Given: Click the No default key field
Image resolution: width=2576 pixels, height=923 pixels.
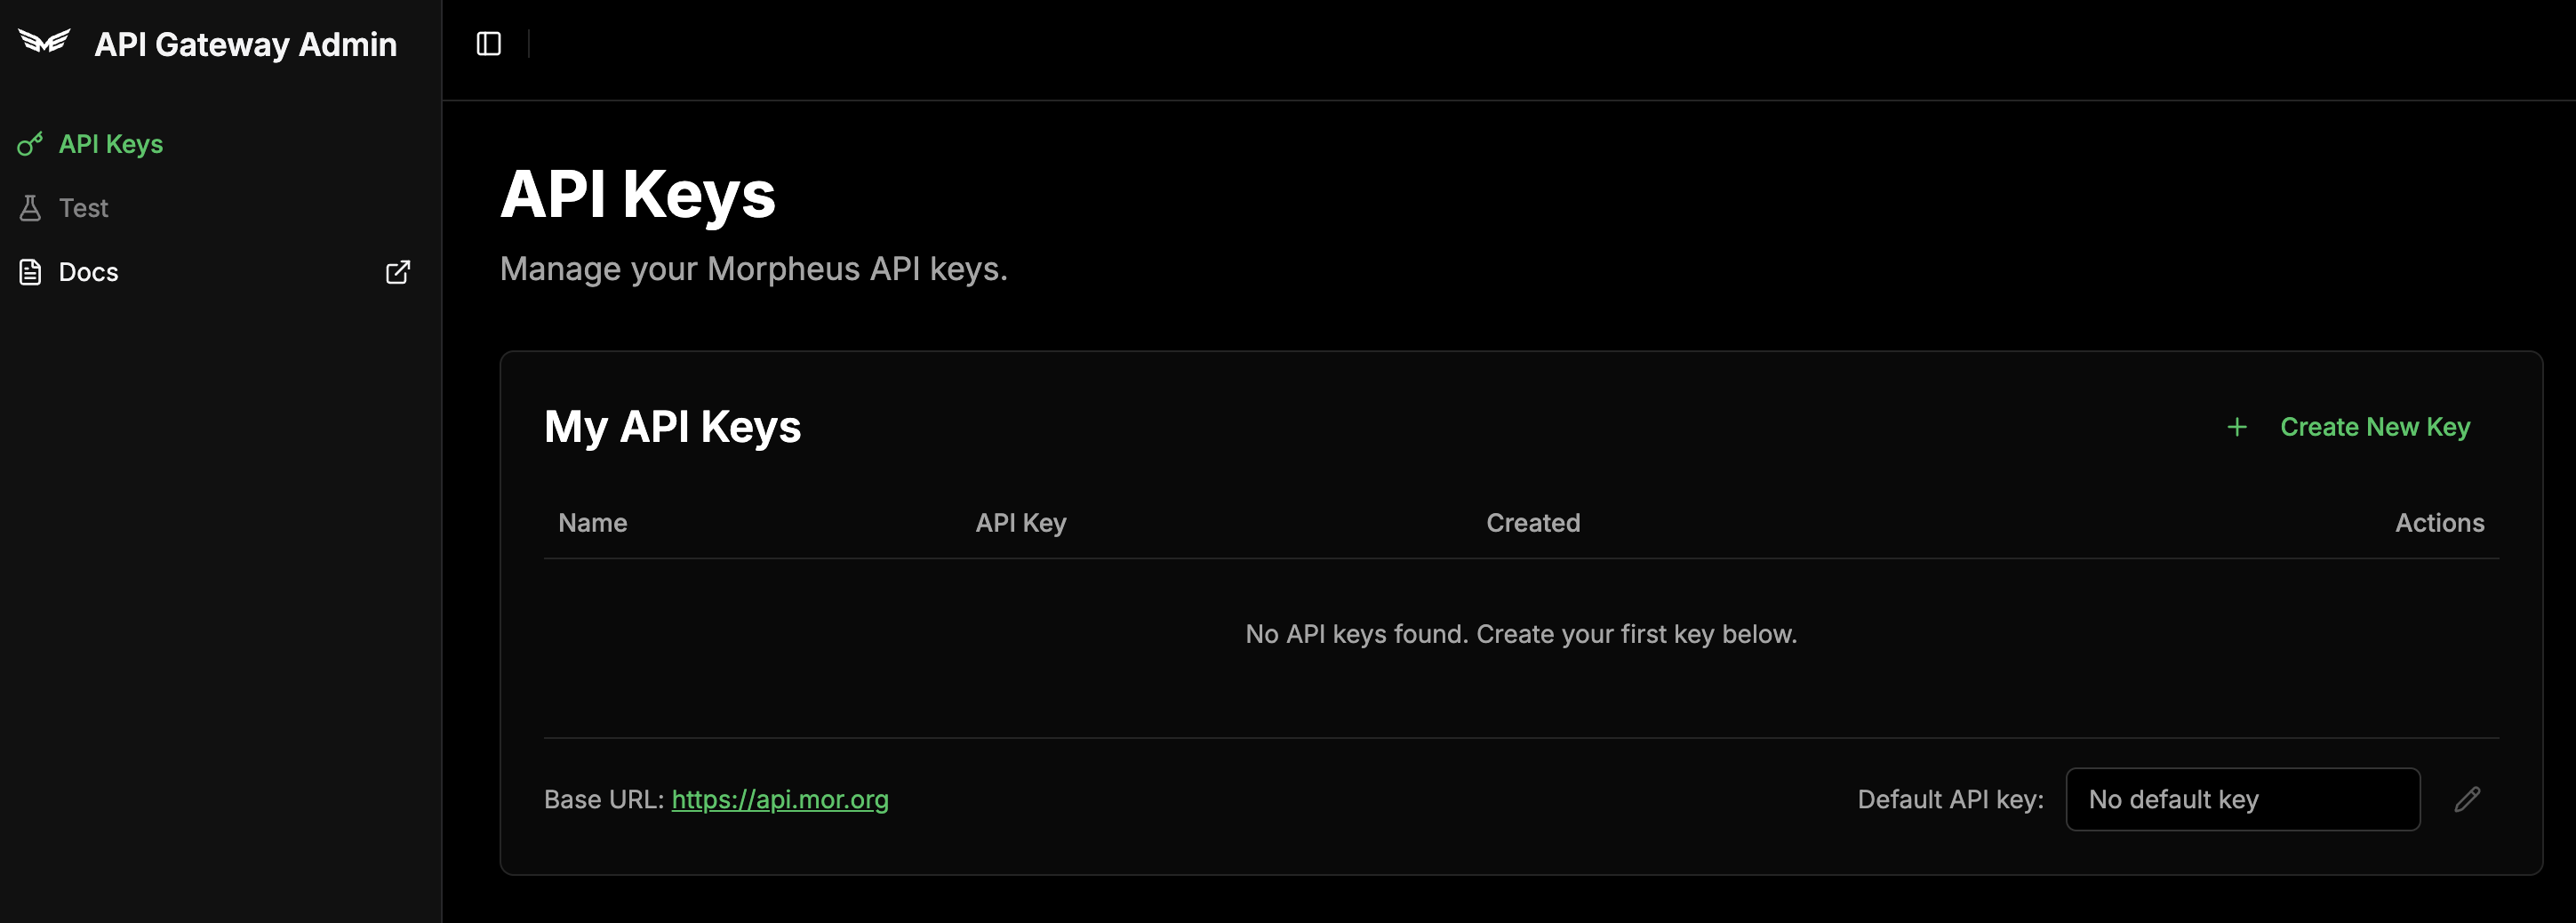Looking at the screenshot, I should click(2243, 799).
